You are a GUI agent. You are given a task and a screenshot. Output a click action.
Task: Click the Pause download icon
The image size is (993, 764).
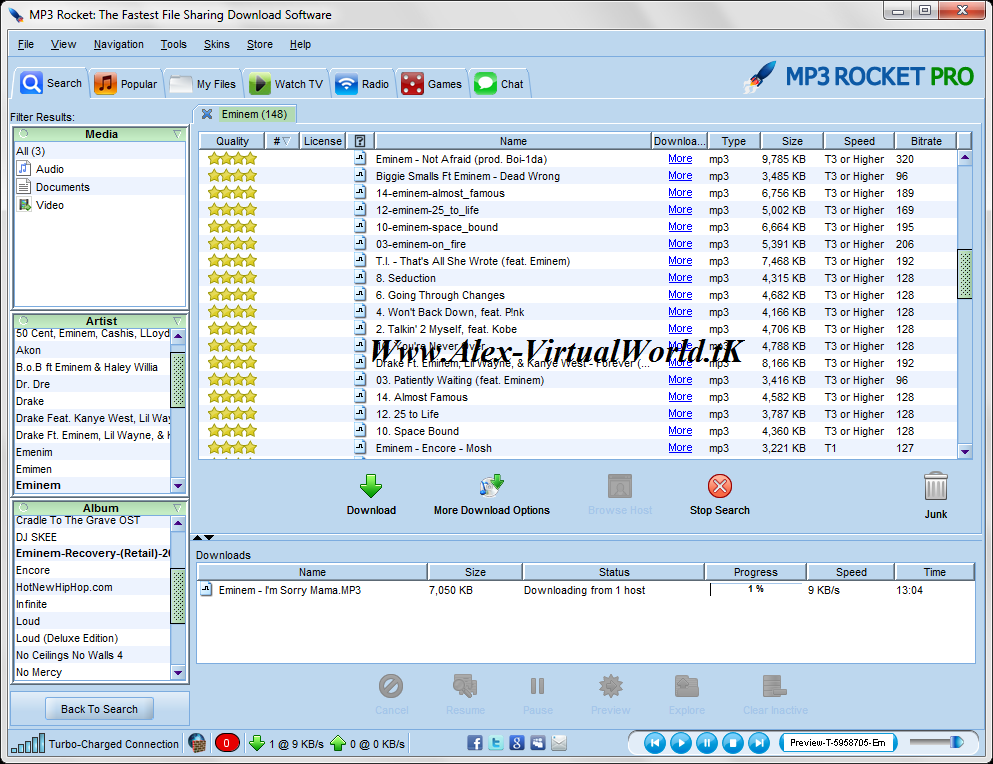538,686
